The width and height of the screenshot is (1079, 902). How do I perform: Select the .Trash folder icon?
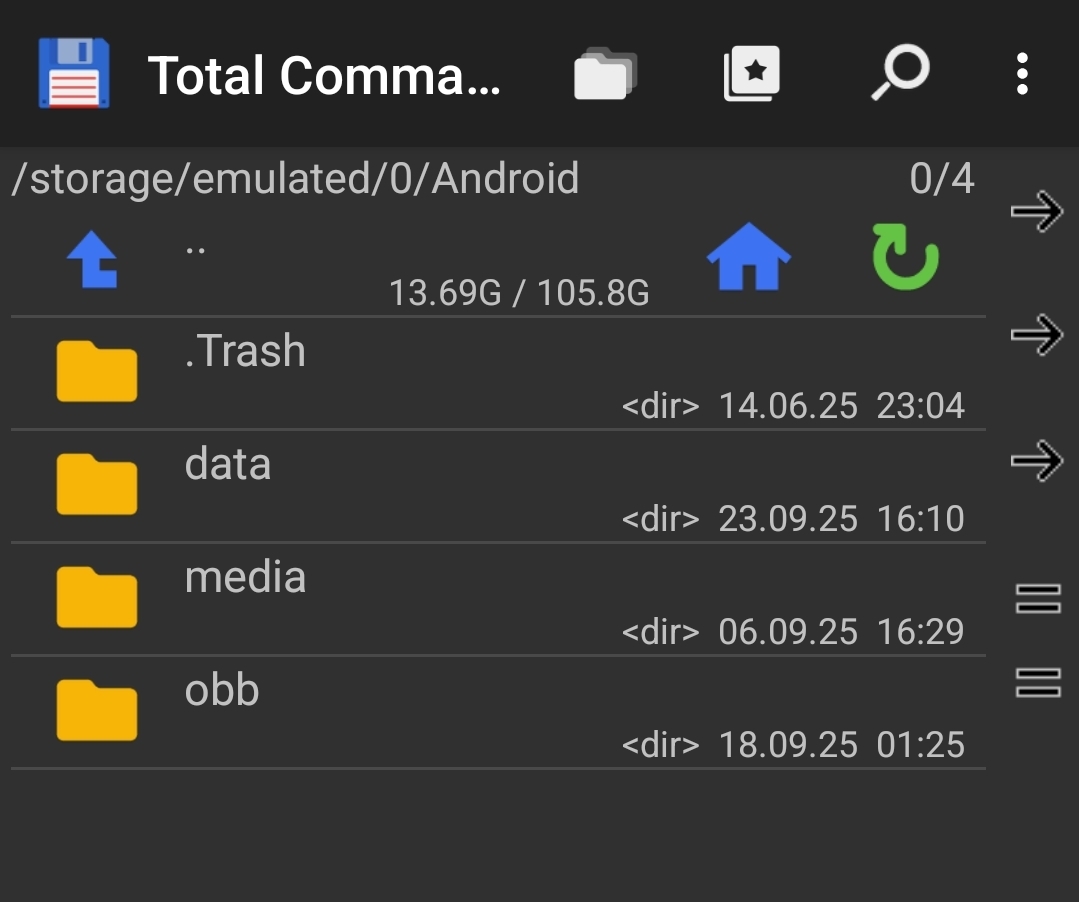pyautogui.click(x=96, y=372)
